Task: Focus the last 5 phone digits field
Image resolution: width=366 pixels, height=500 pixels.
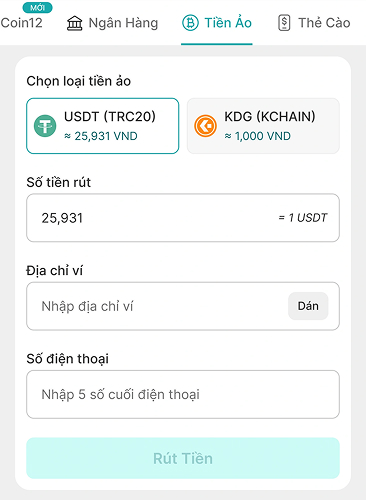Action: pos(183,394)
